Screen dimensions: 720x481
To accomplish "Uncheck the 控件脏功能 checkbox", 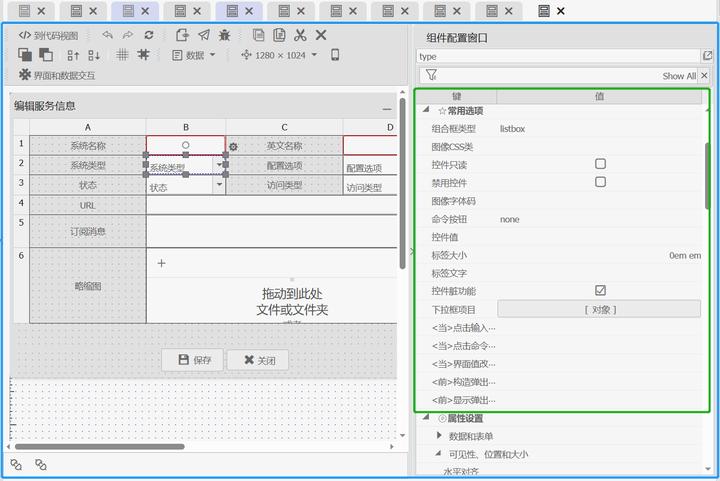I will 600,290.
